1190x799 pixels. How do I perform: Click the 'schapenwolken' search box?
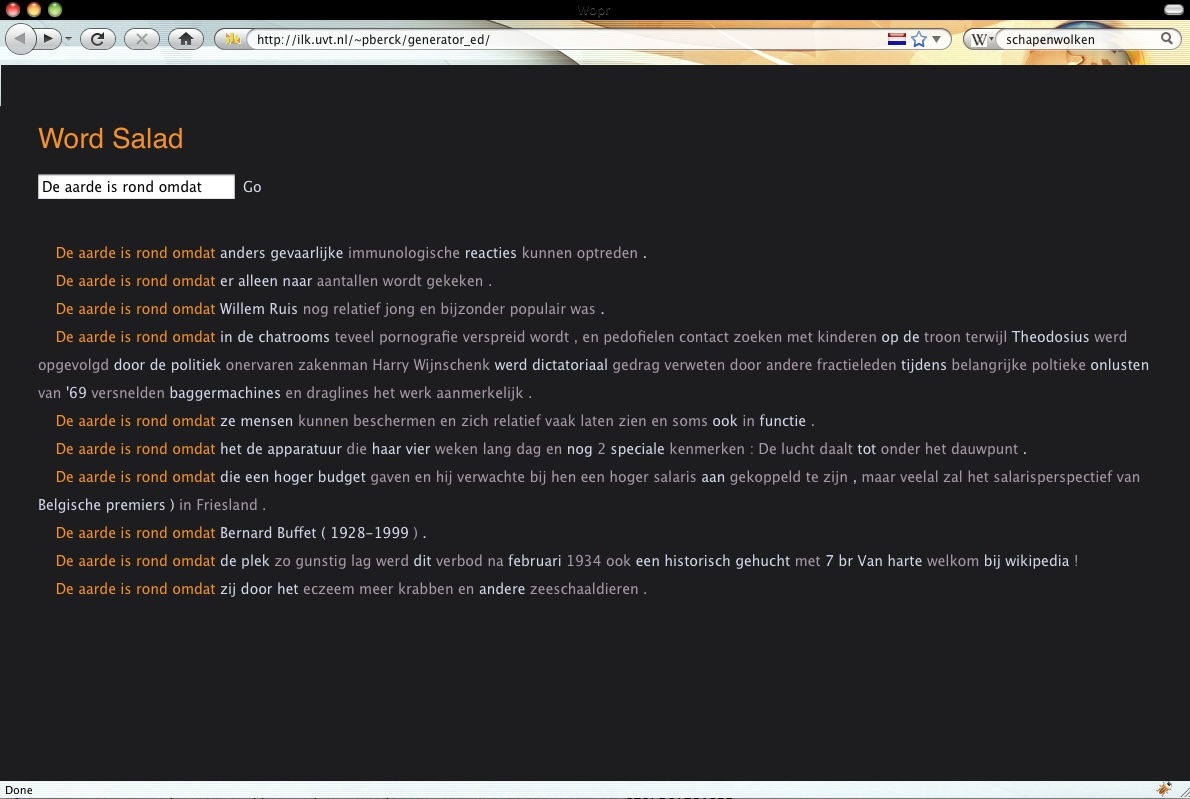1078,40
